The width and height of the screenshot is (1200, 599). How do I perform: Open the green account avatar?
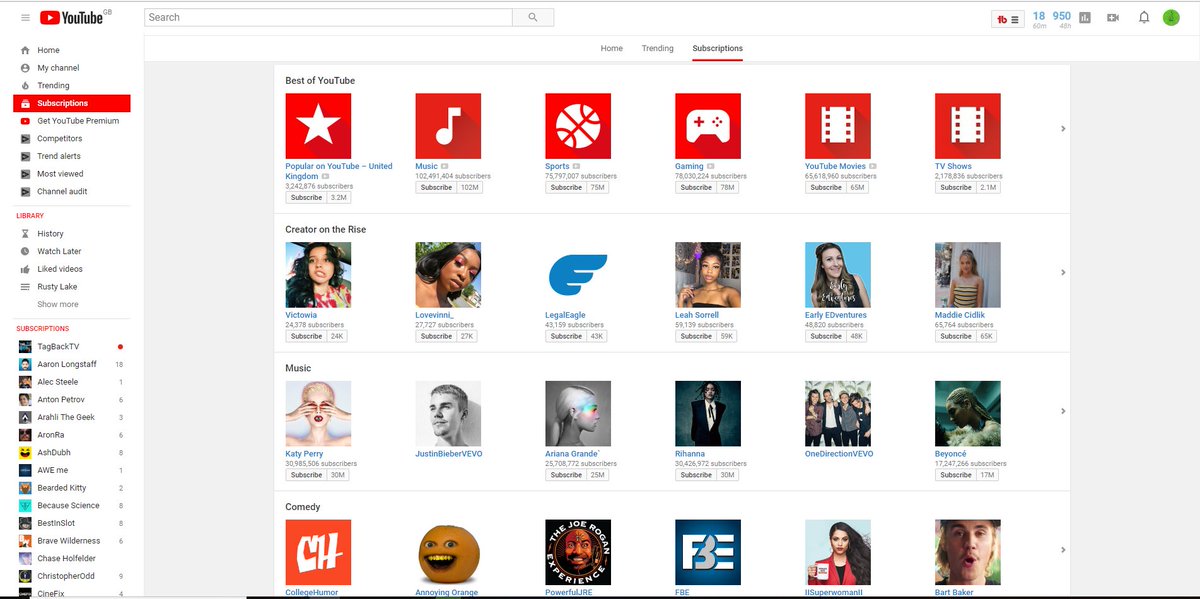point(1171,17)
